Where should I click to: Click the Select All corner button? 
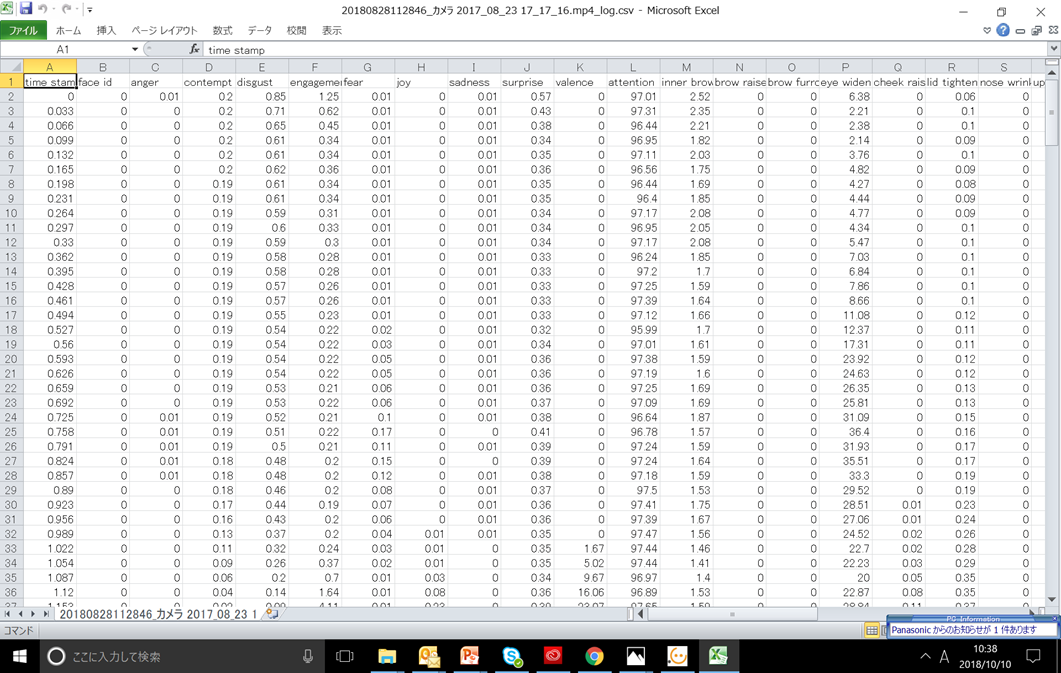coord(12,66)
